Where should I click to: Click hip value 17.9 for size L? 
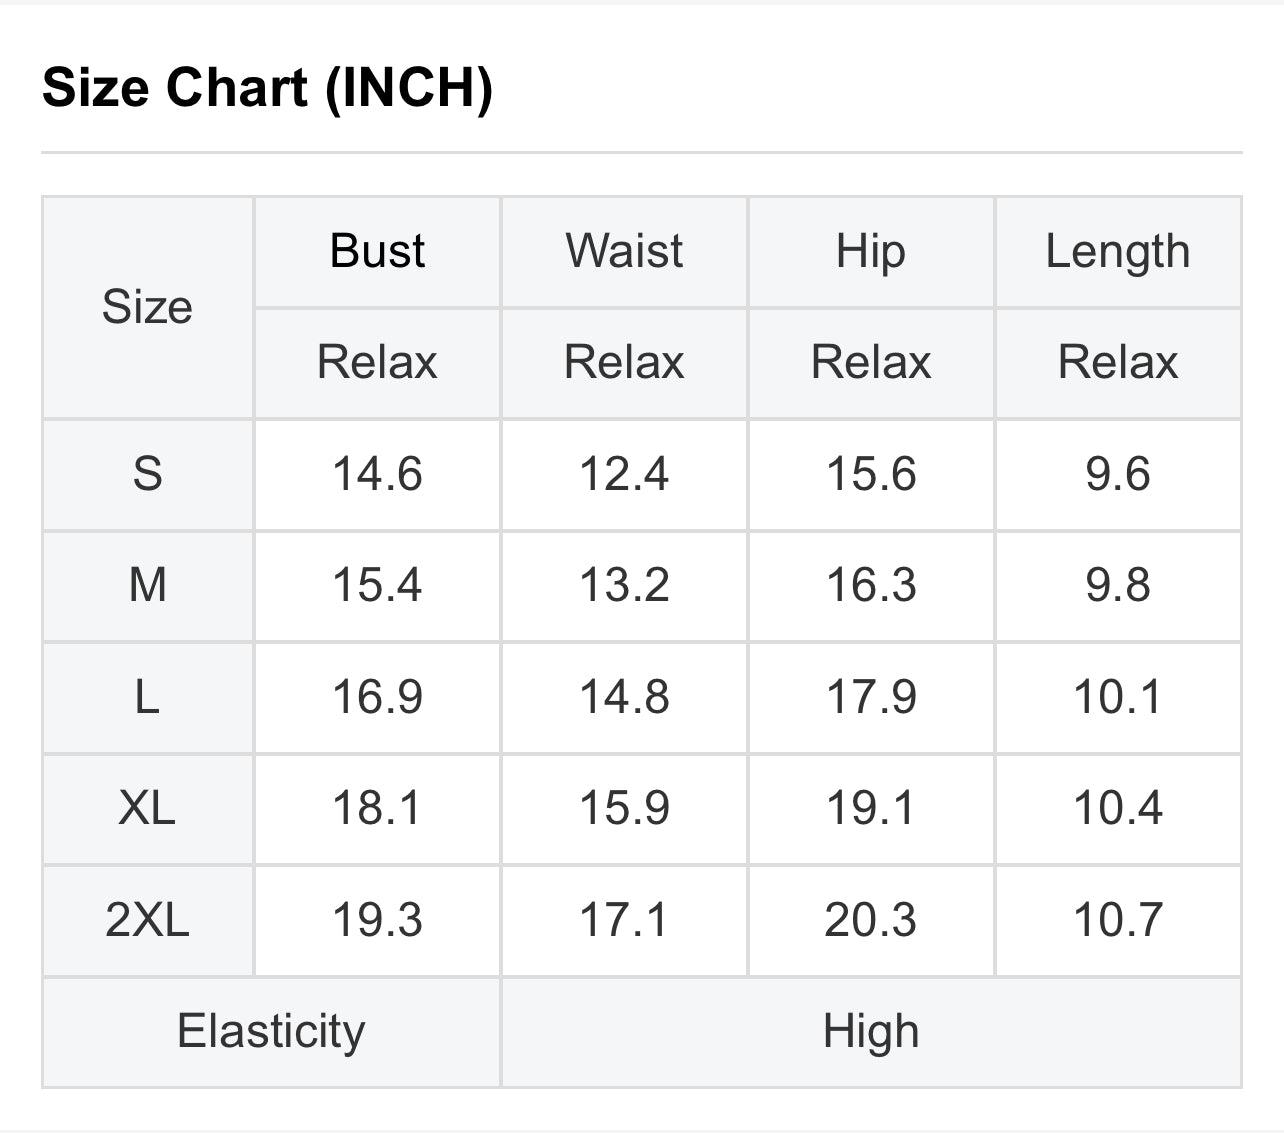tap(871, 697)
